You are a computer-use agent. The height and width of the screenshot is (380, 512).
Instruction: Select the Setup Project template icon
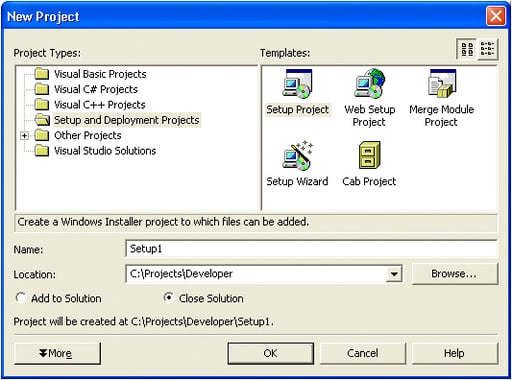pyautogui.click(x=297, y=84)
